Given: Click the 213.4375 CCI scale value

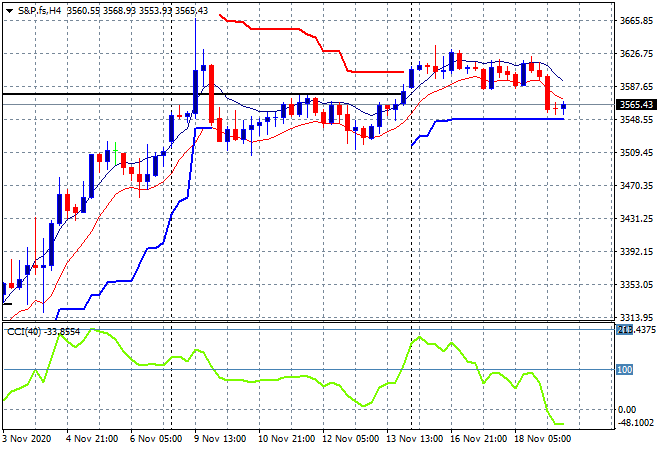Looking at the screenshot, I should pyautogui.click(x=636, y=330).
